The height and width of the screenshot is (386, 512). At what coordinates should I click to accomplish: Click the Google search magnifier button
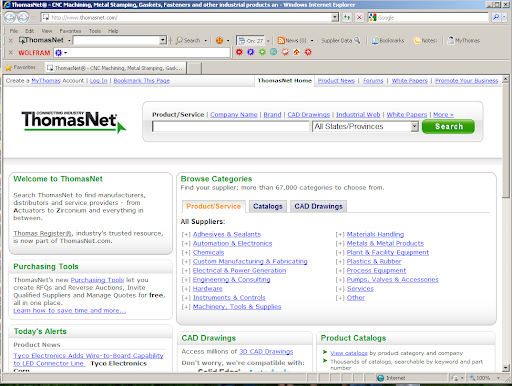point(496,17)
